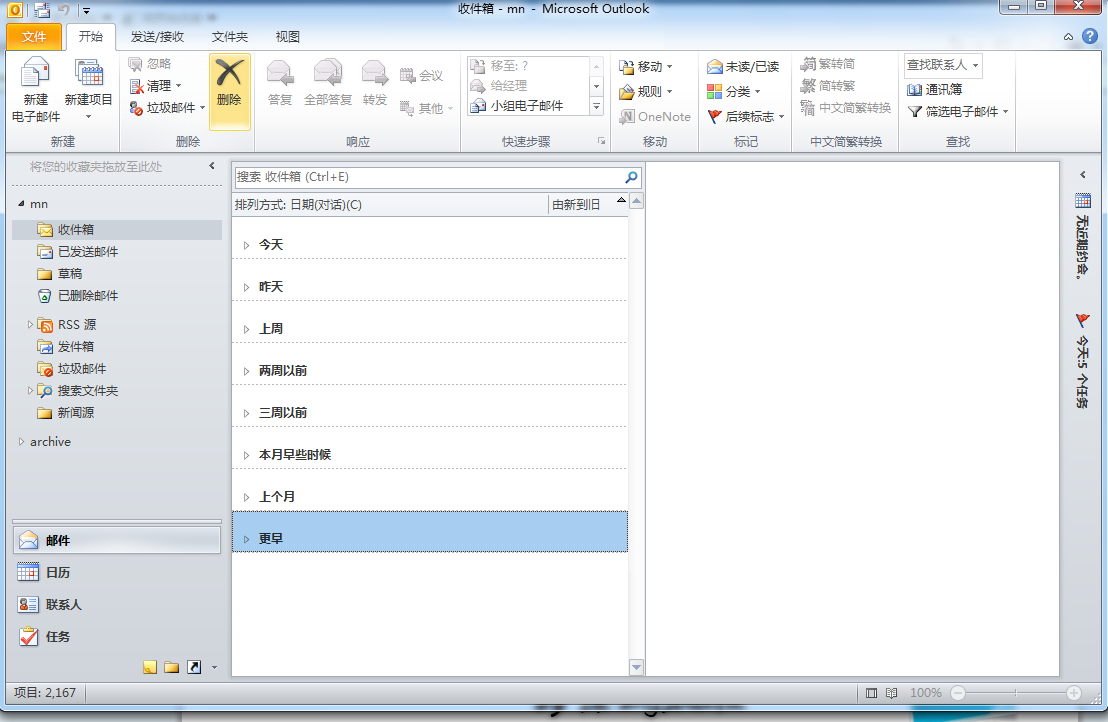Switch to 日历 calendar view

[x=117, y=572]
